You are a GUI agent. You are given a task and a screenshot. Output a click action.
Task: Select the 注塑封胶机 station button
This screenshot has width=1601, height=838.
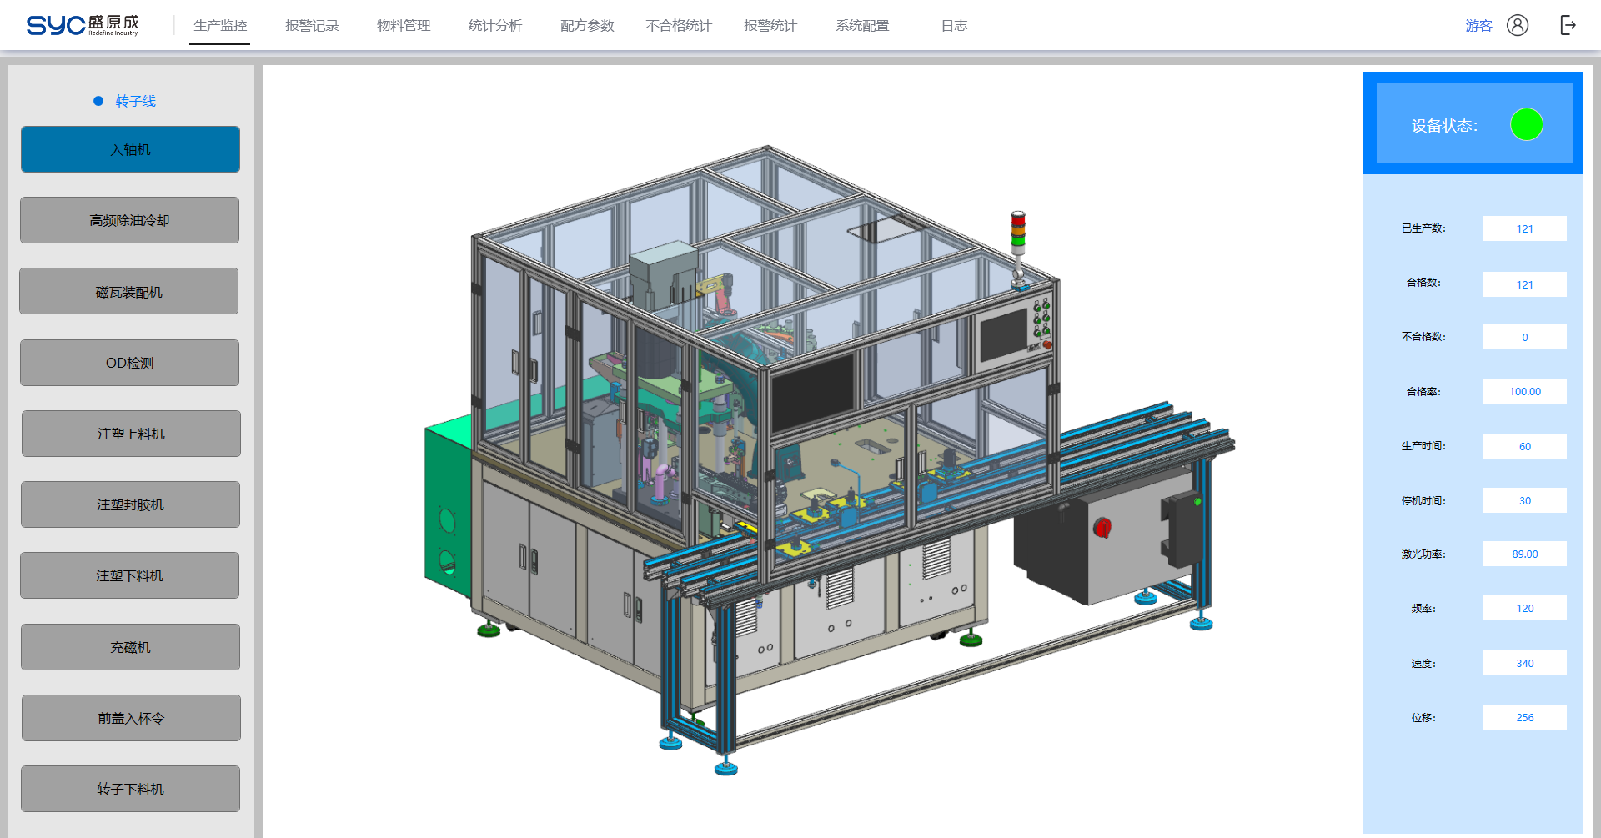point(131,505)
